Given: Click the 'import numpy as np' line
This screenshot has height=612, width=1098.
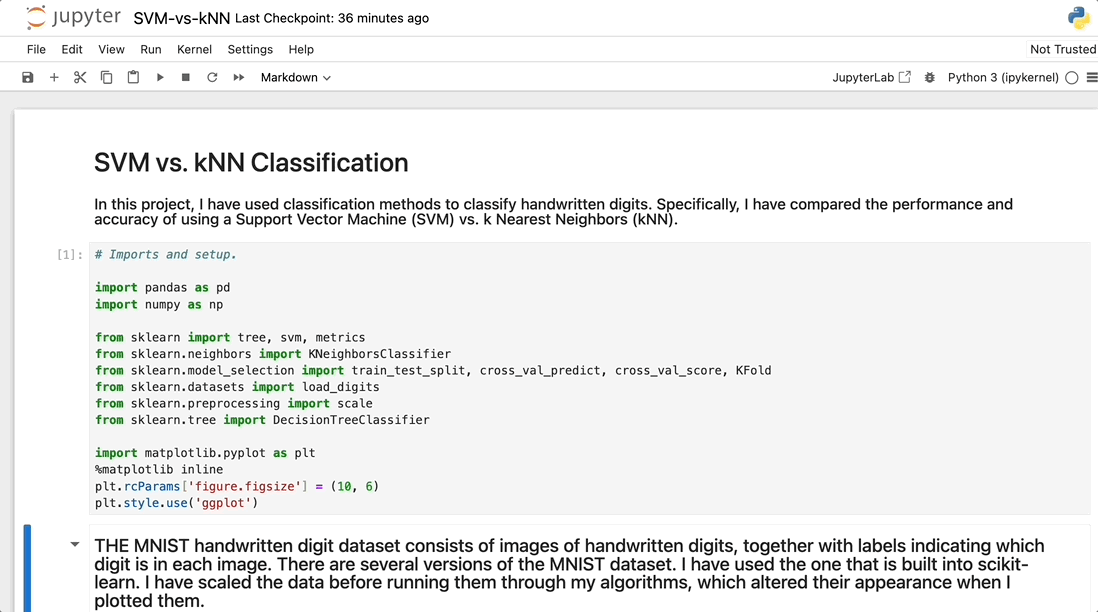Looking at the screenshot, I should pyautogui.click(x=159, y=305).
